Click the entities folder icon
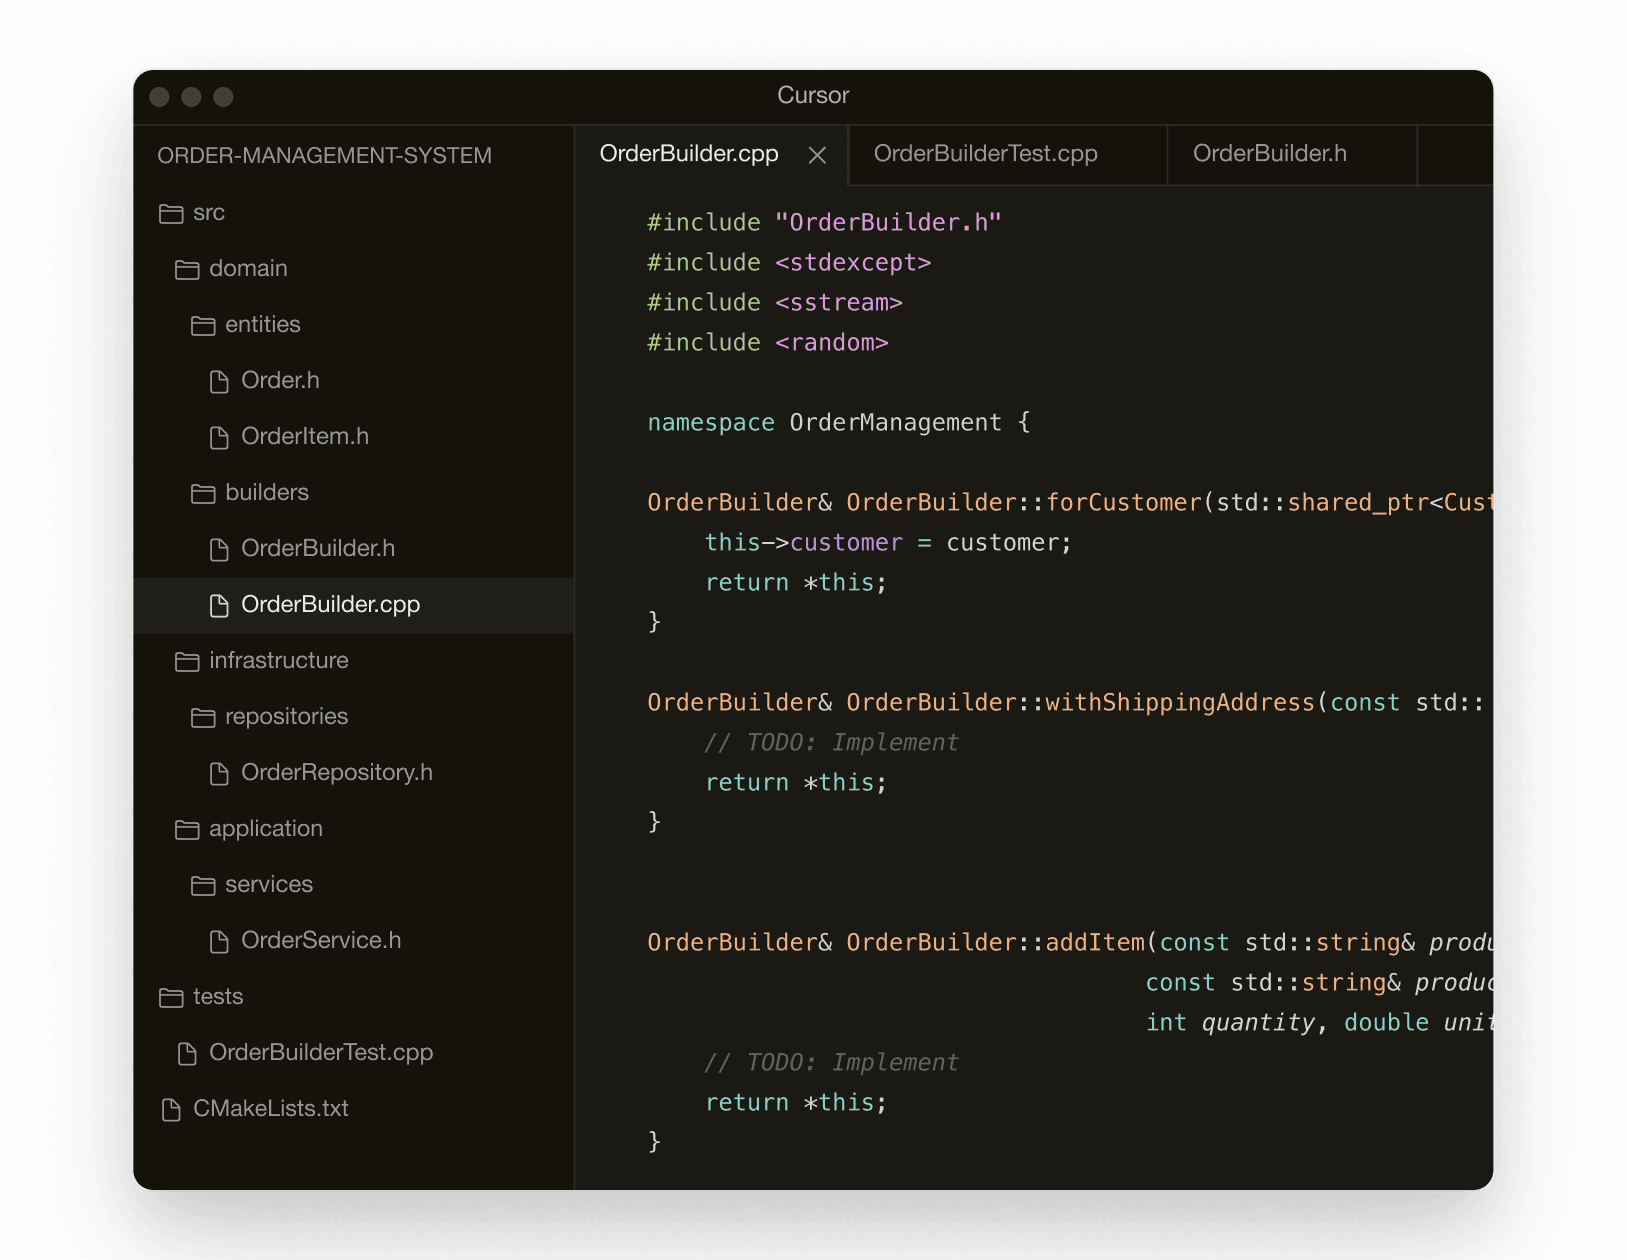 203,325
